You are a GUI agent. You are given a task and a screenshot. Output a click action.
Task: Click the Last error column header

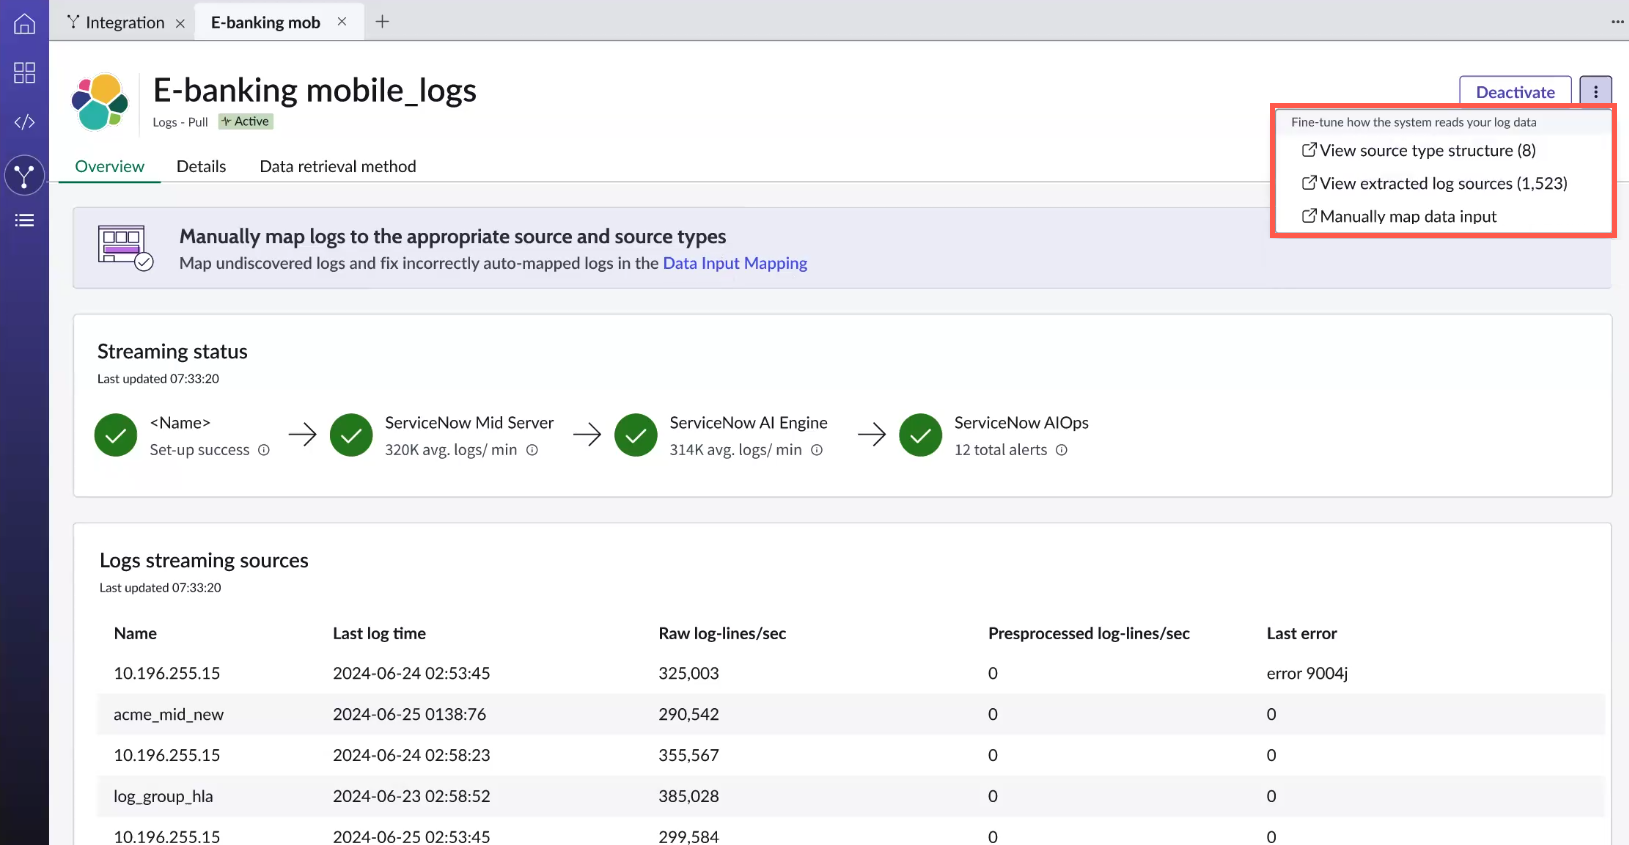click(1302, 633)
